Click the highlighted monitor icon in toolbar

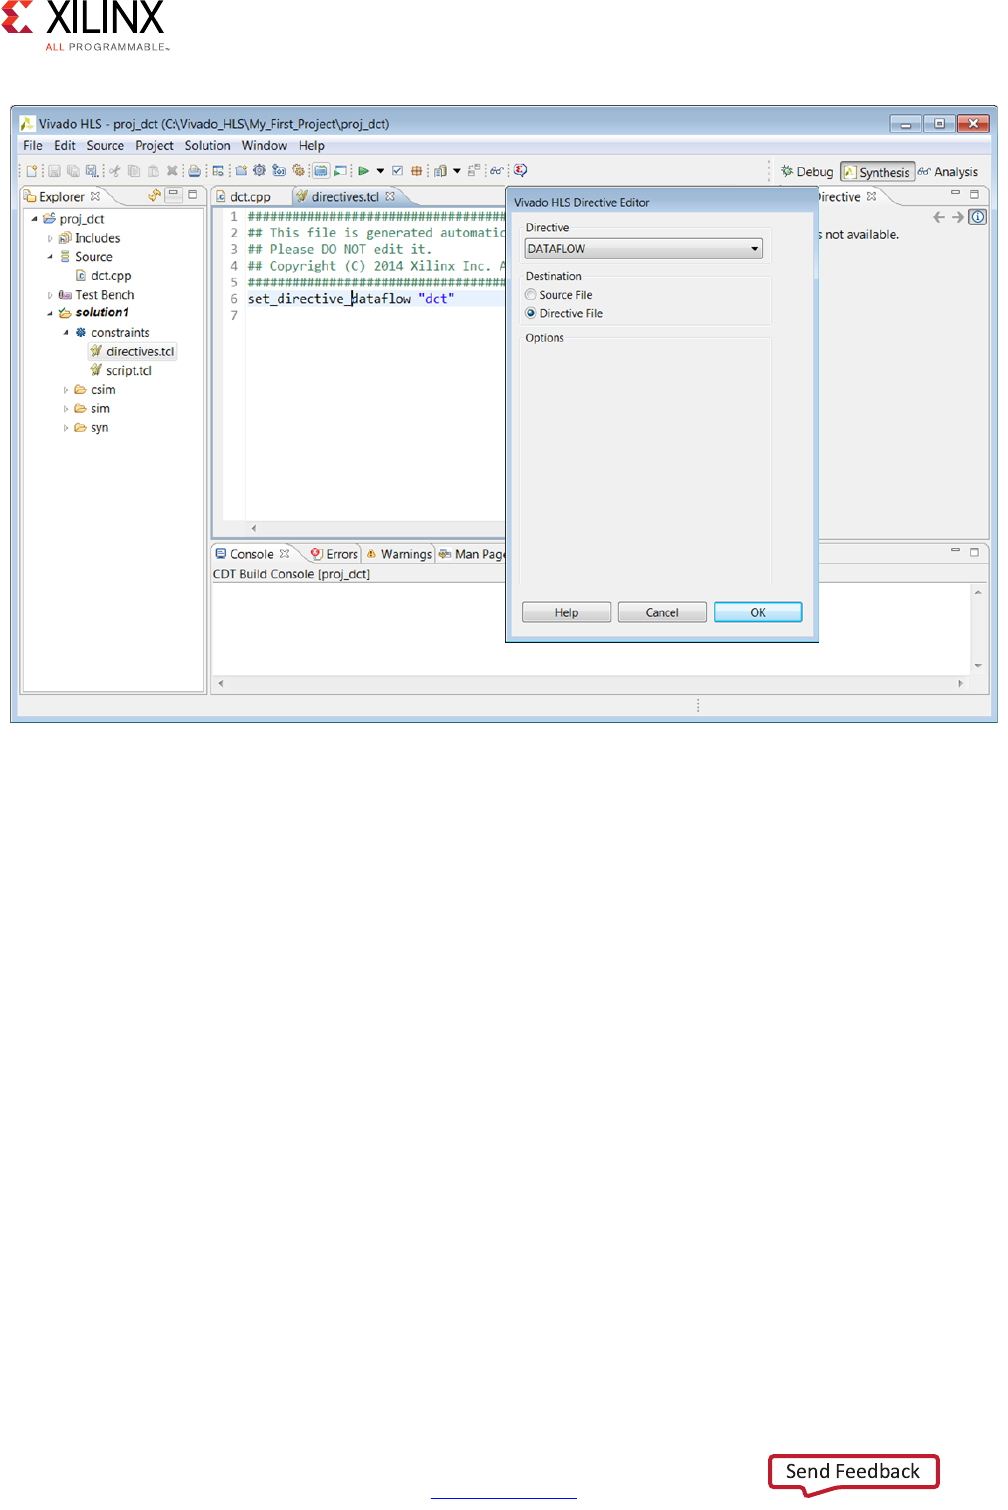click(321, 171)
